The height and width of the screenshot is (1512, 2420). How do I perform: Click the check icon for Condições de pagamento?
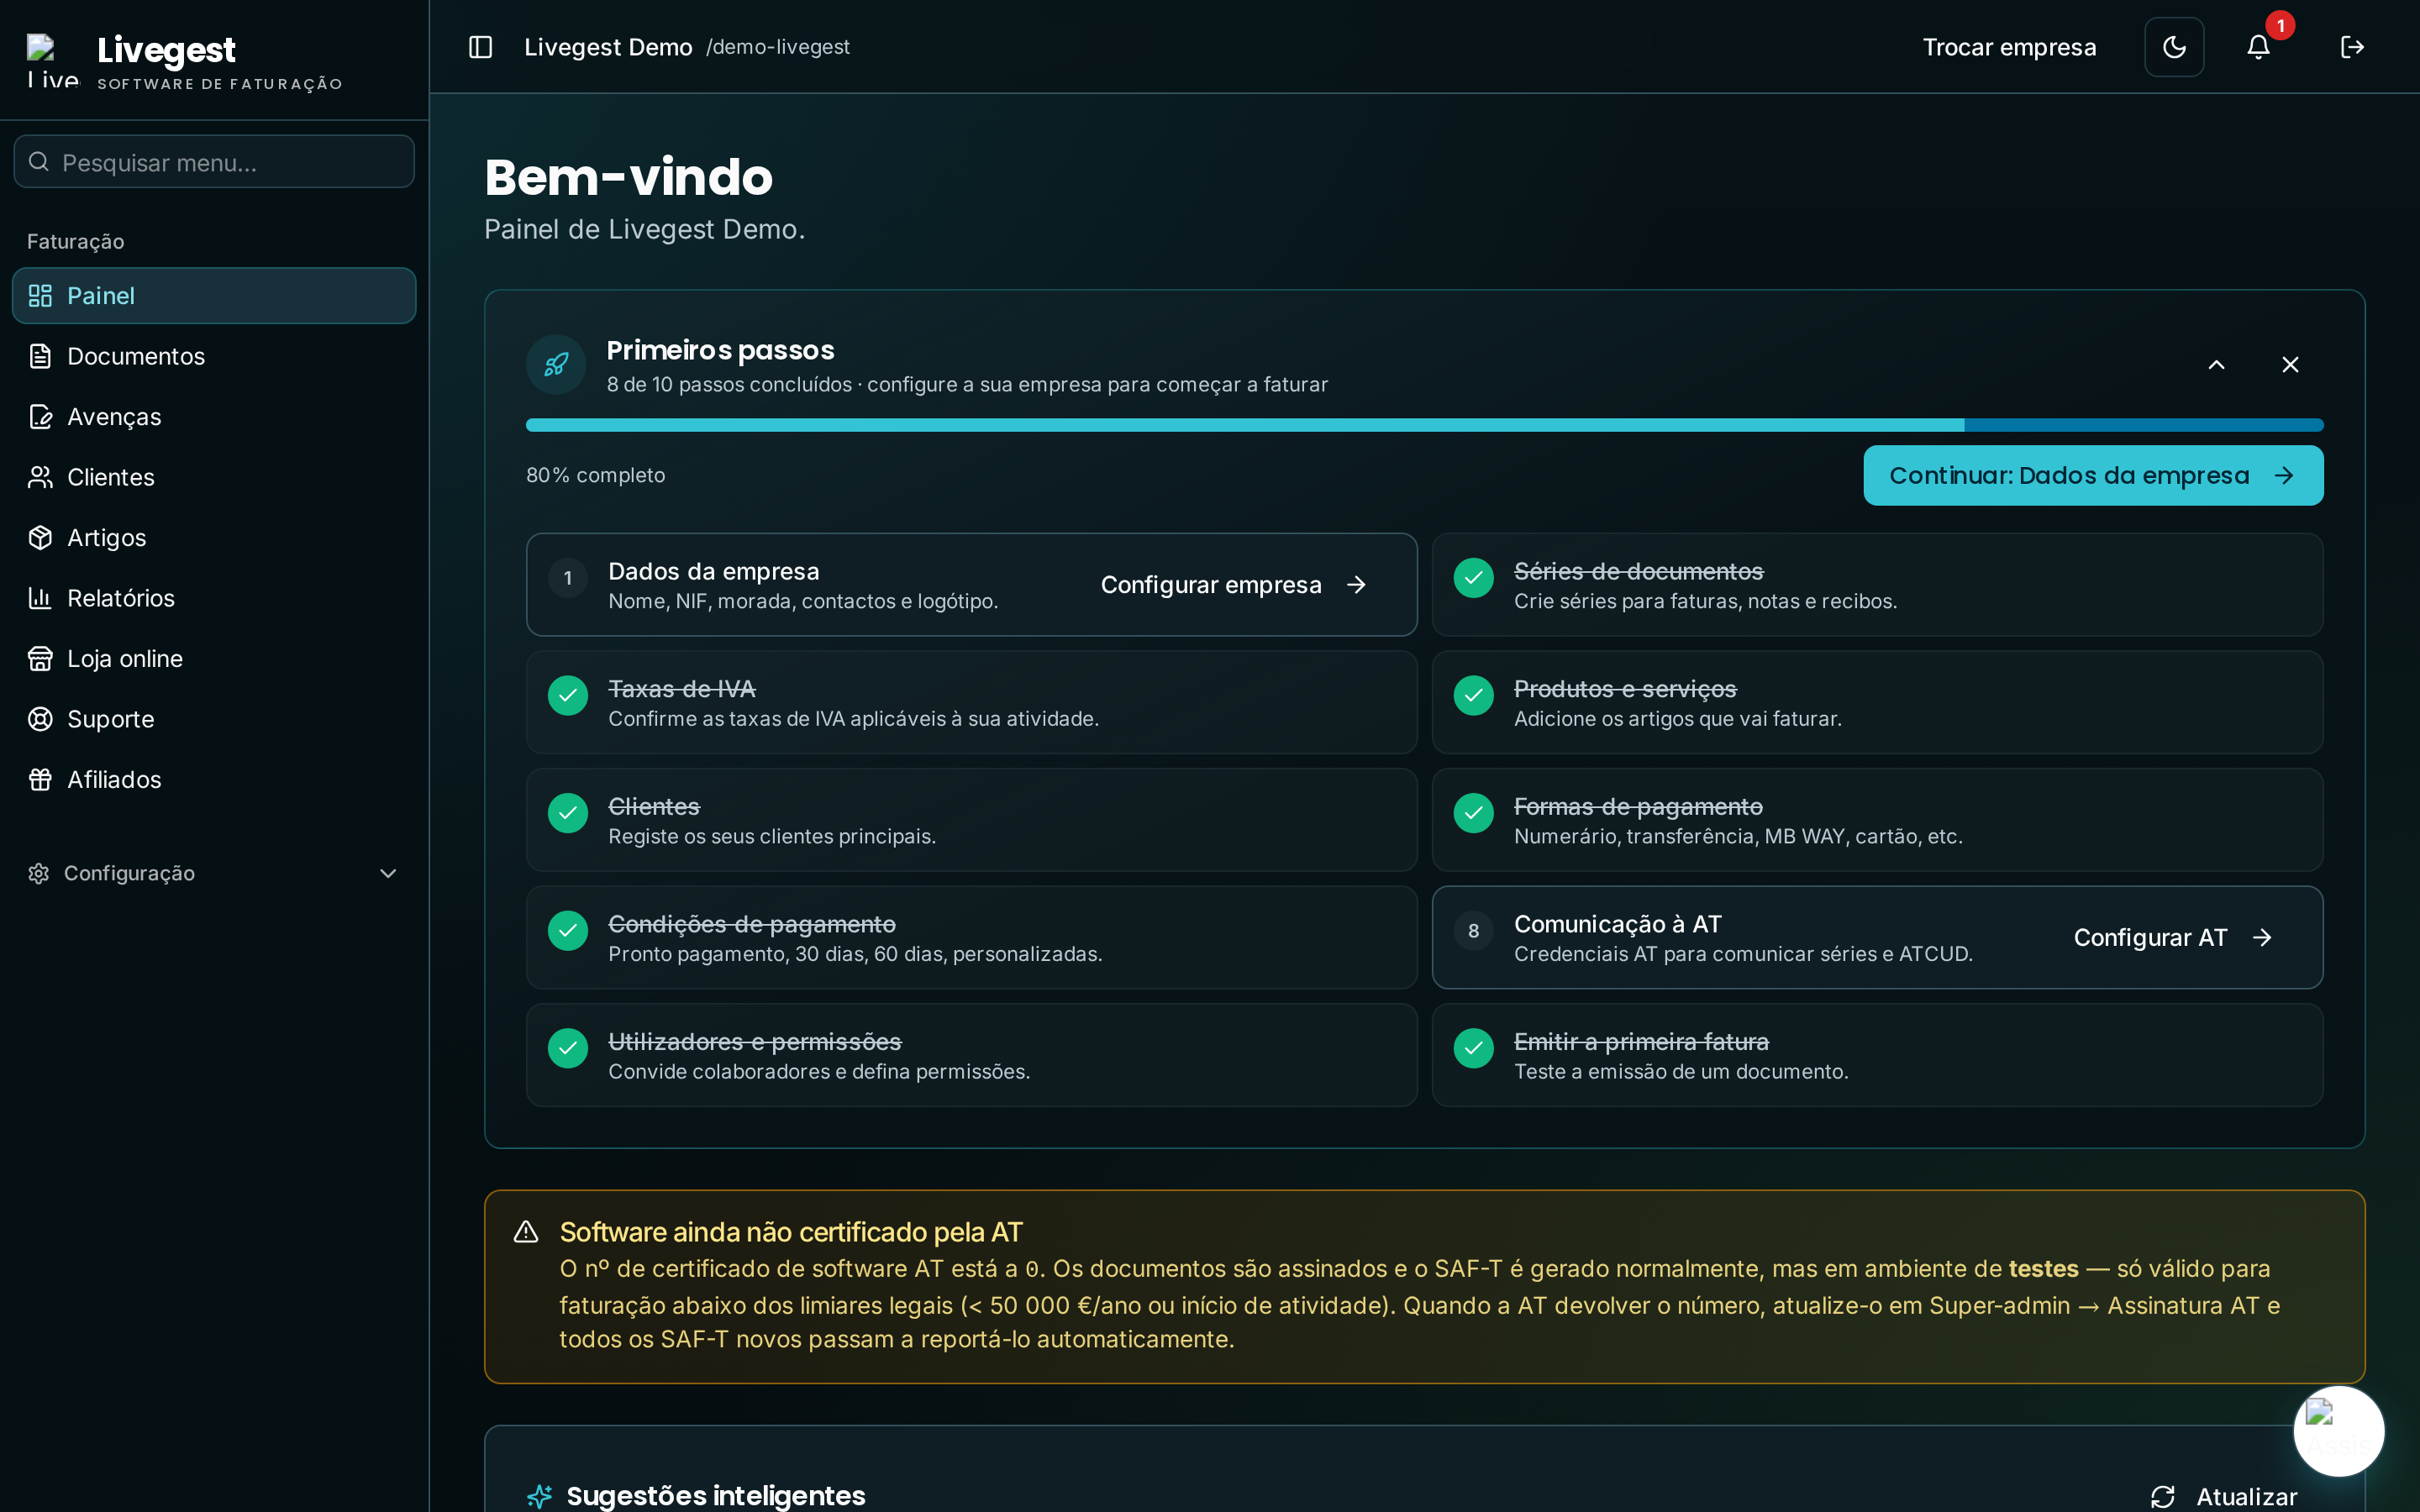tap(568, 930)
